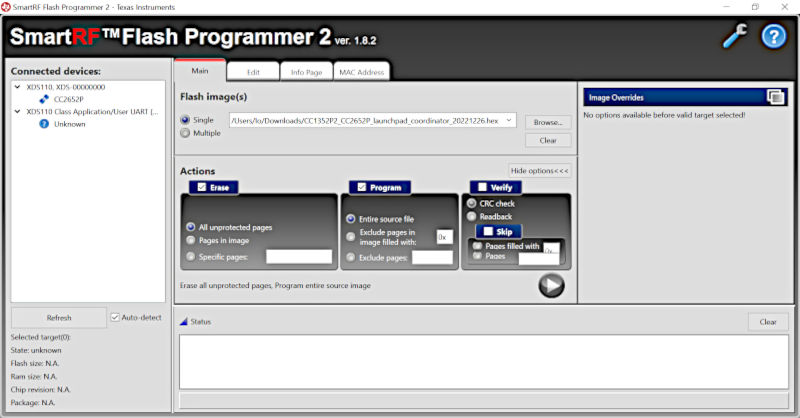
Task: Enable the Erase checkbox
Action: point(202,187)
